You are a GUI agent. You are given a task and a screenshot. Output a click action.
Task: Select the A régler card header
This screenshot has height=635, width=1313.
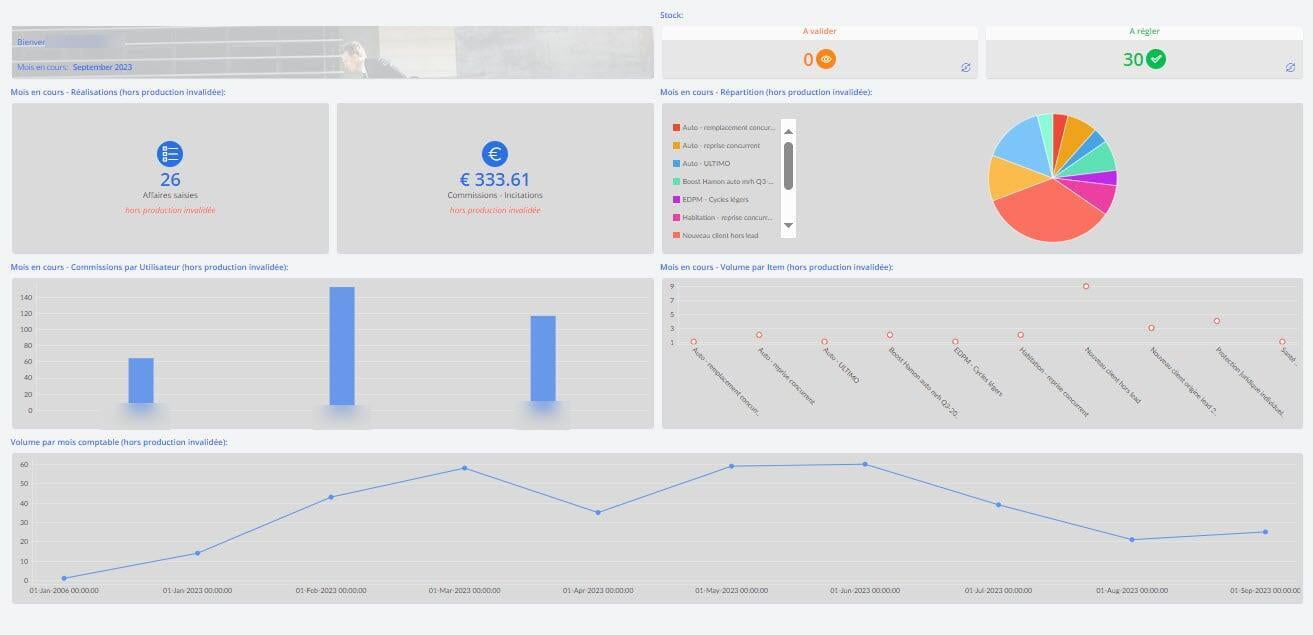1144,32
